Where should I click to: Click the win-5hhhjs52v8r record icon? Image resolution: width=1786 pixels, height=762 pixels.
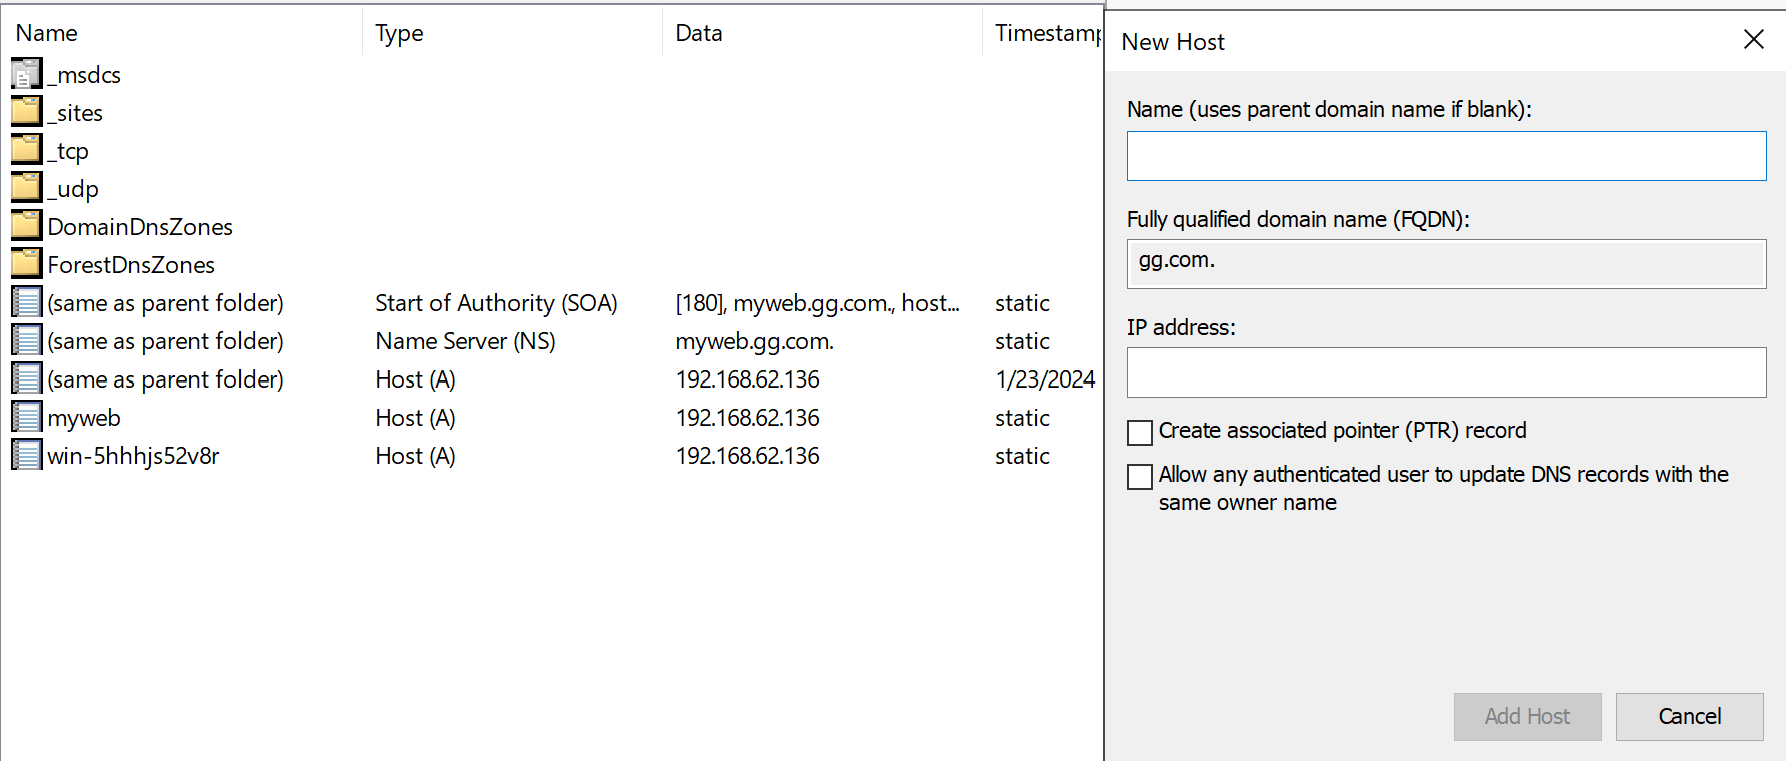coord(27,455)
